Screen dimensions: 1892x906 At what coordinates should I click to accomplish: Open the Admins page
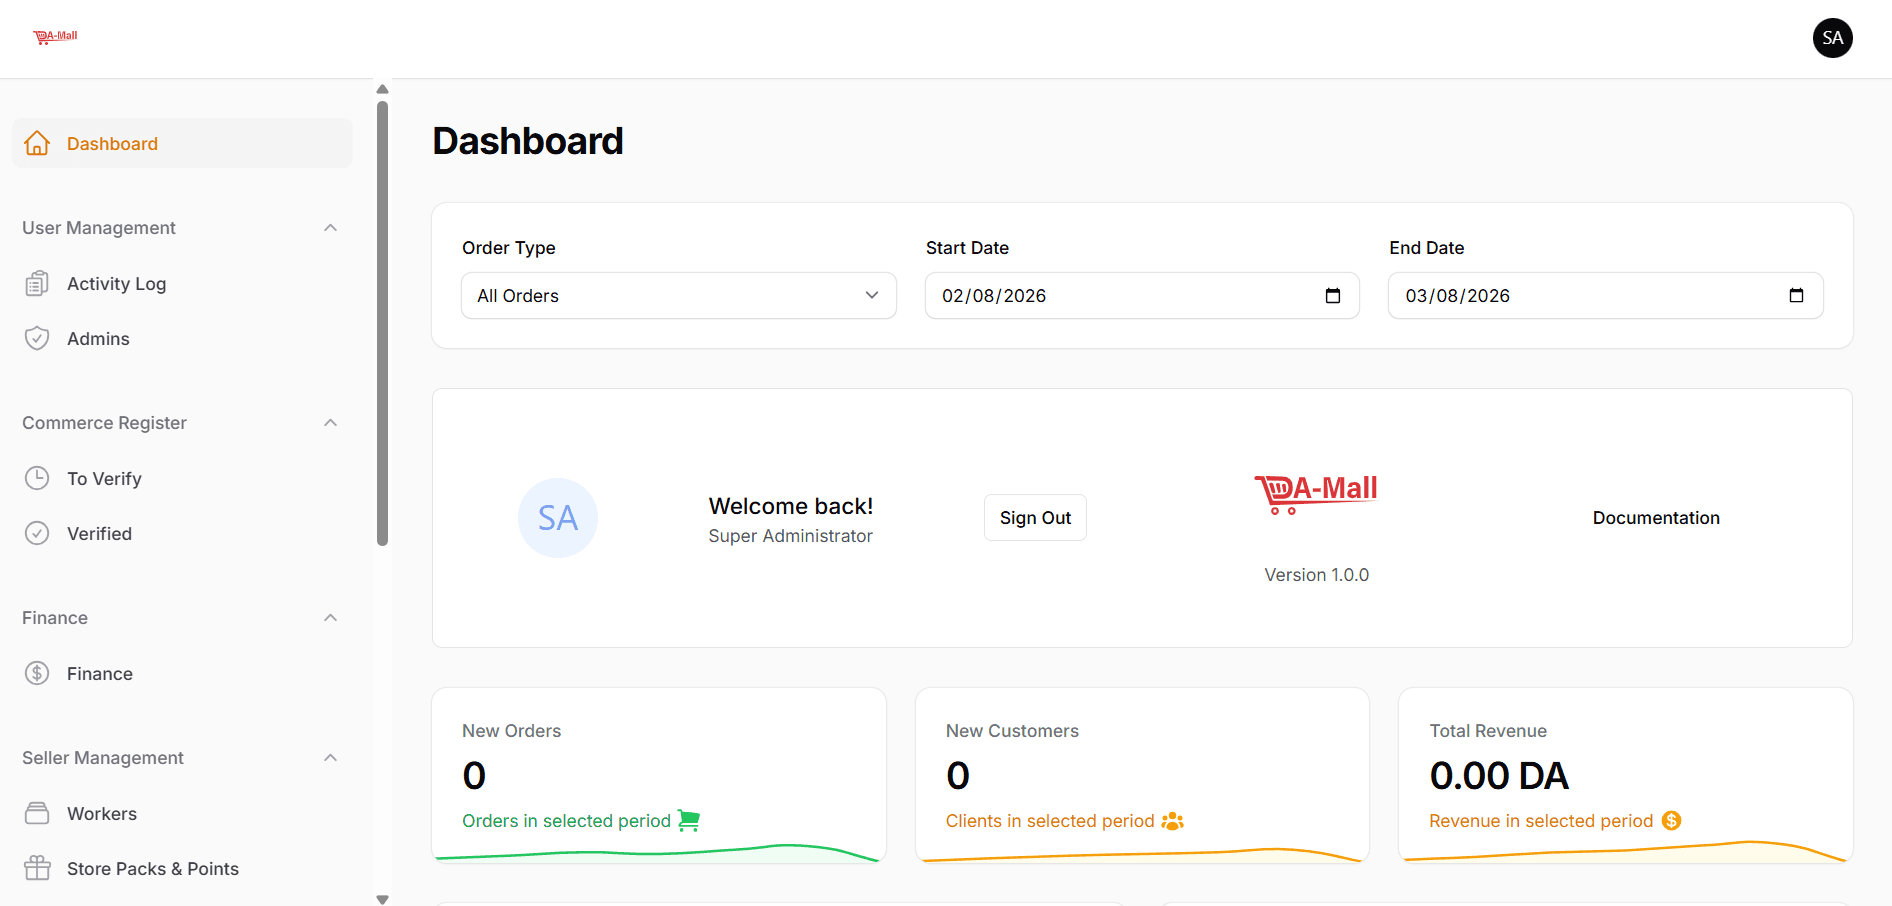point(182,339)
